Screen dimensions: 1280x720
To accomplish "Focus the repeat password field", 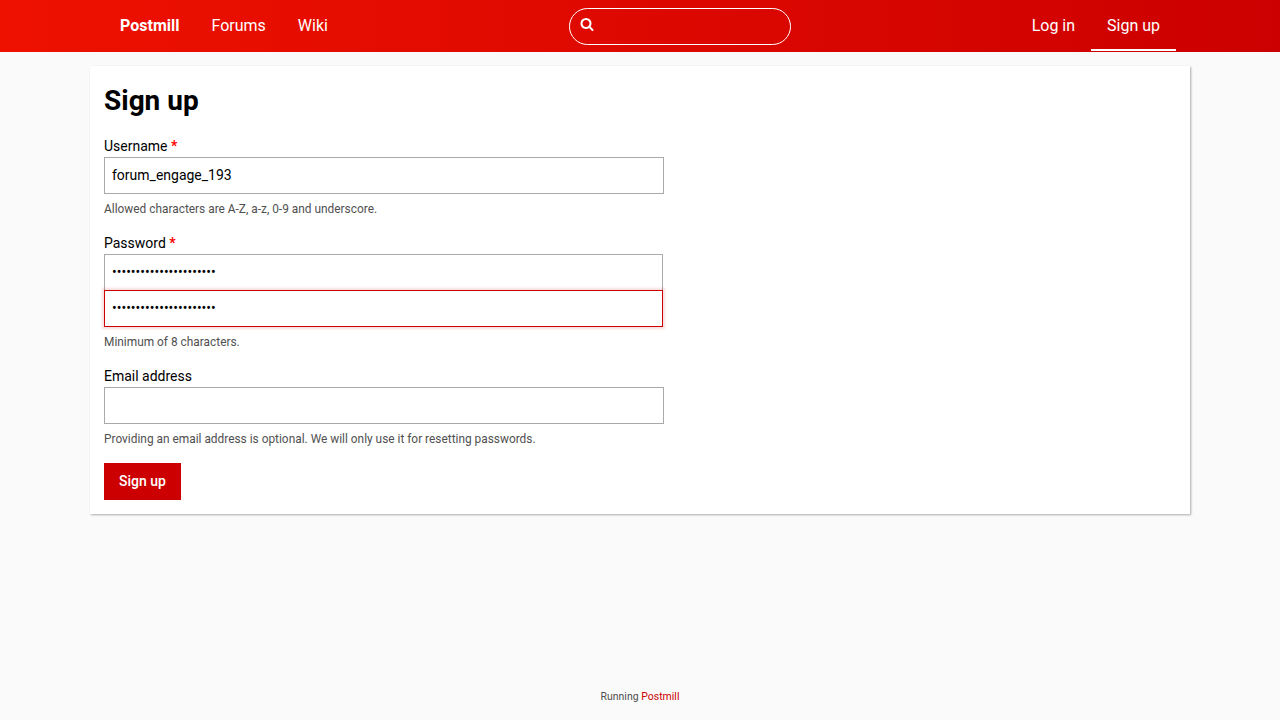I will point(384,308).
